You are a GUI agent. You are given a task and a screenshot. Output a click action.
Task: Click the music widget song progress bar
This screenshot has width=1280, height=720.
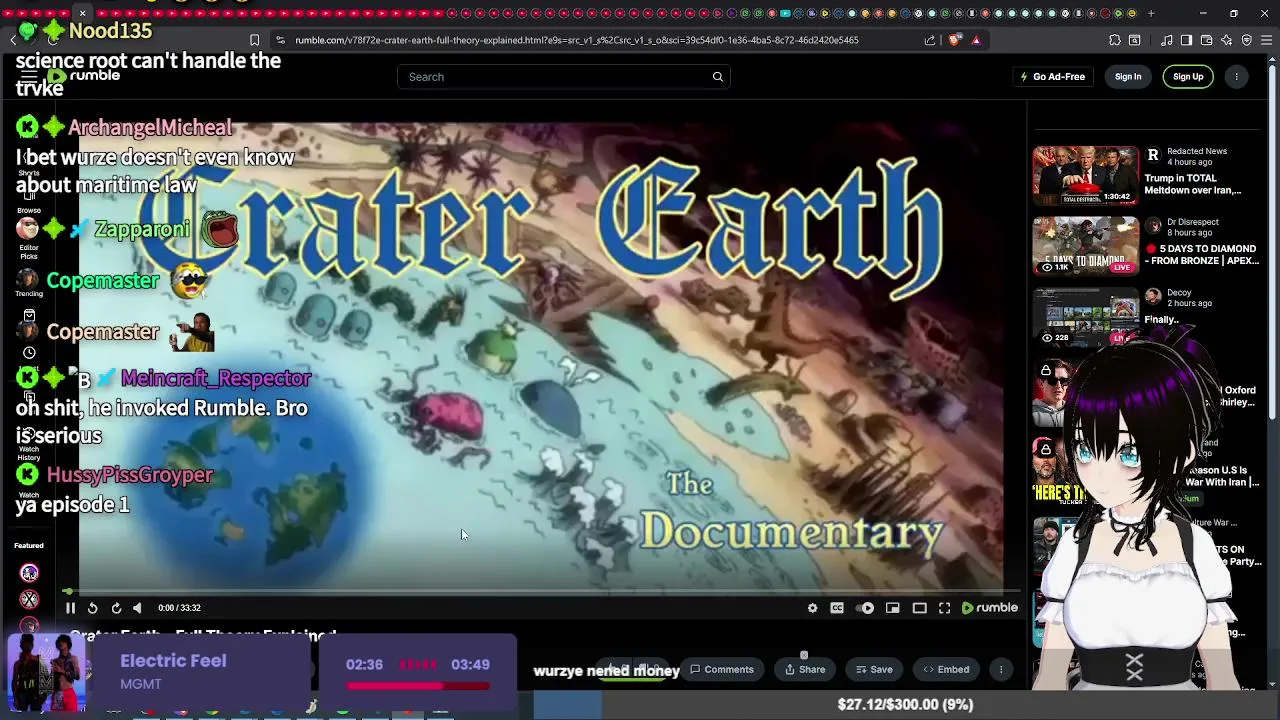(x=418, y=686)
